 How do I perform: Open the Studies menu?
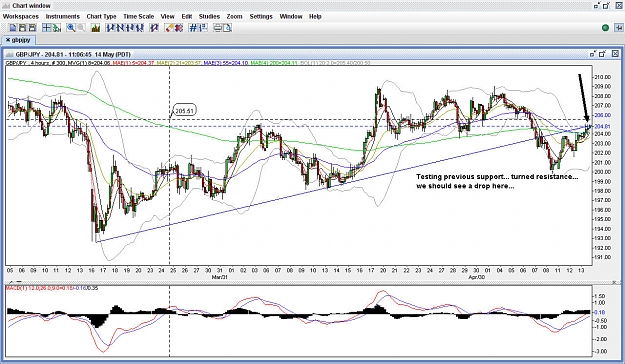209,16
